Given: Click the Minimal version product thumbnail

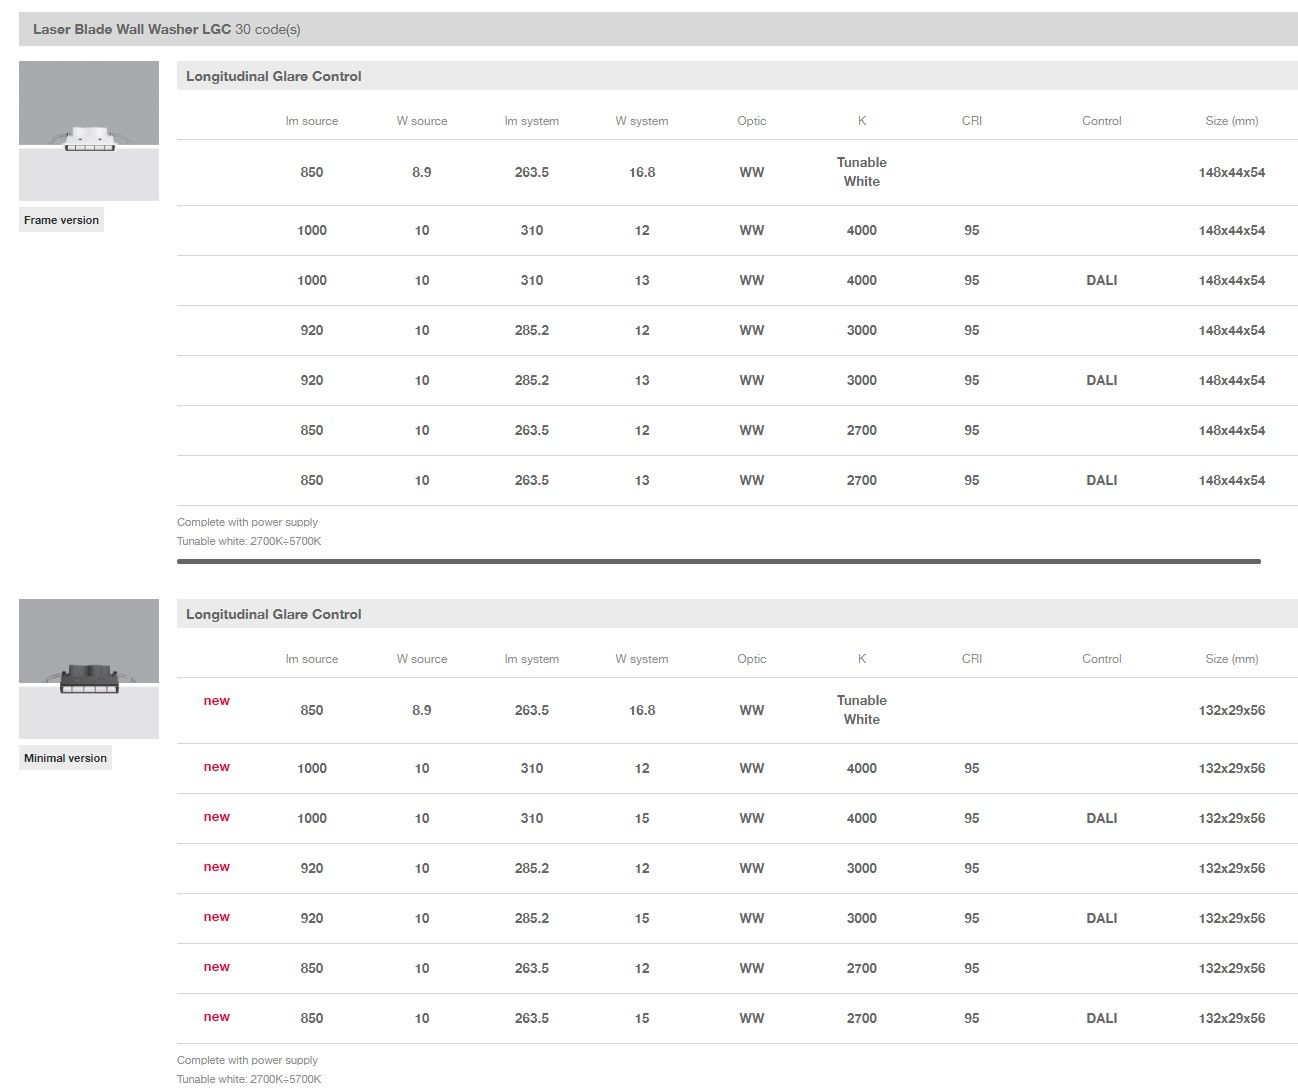Looking at the screenshot, I should [88, 669].
